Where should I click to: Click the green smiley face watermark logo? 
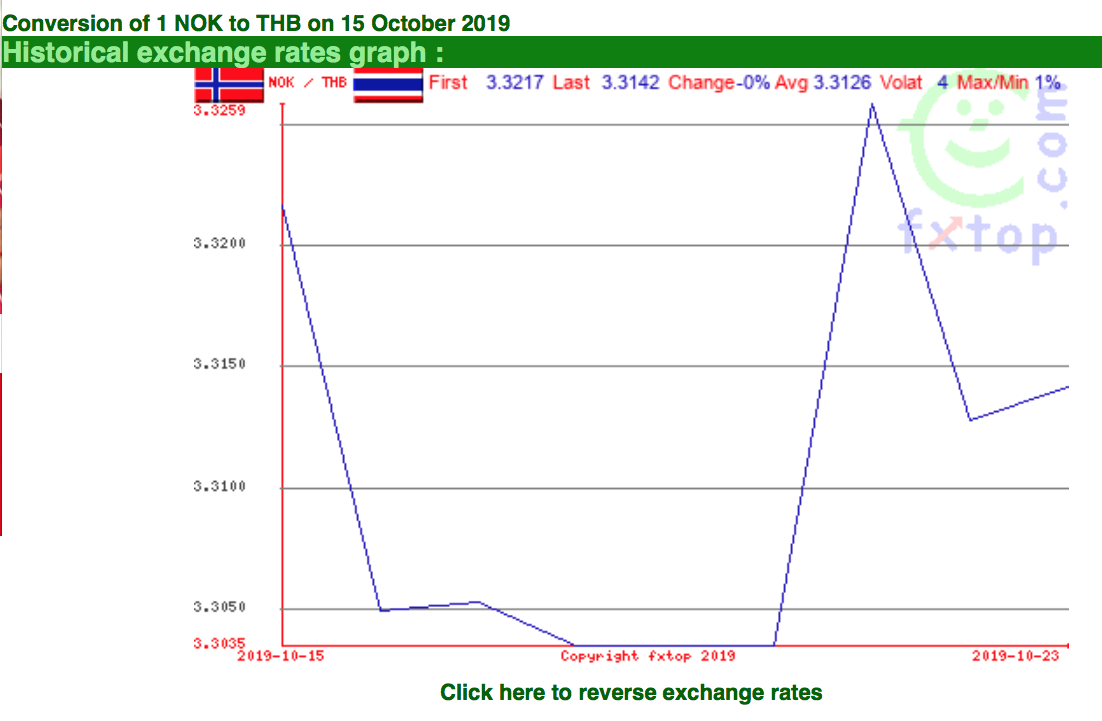(x=959, y=135)
